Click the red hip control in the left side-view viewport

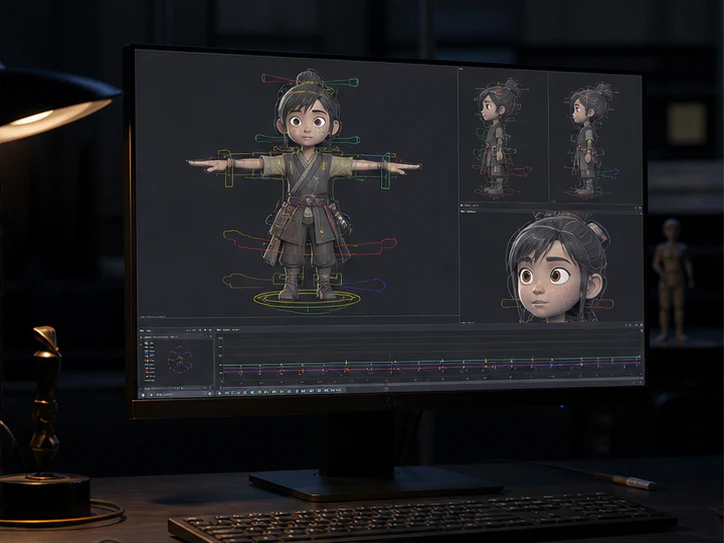[x=521, y=172]
